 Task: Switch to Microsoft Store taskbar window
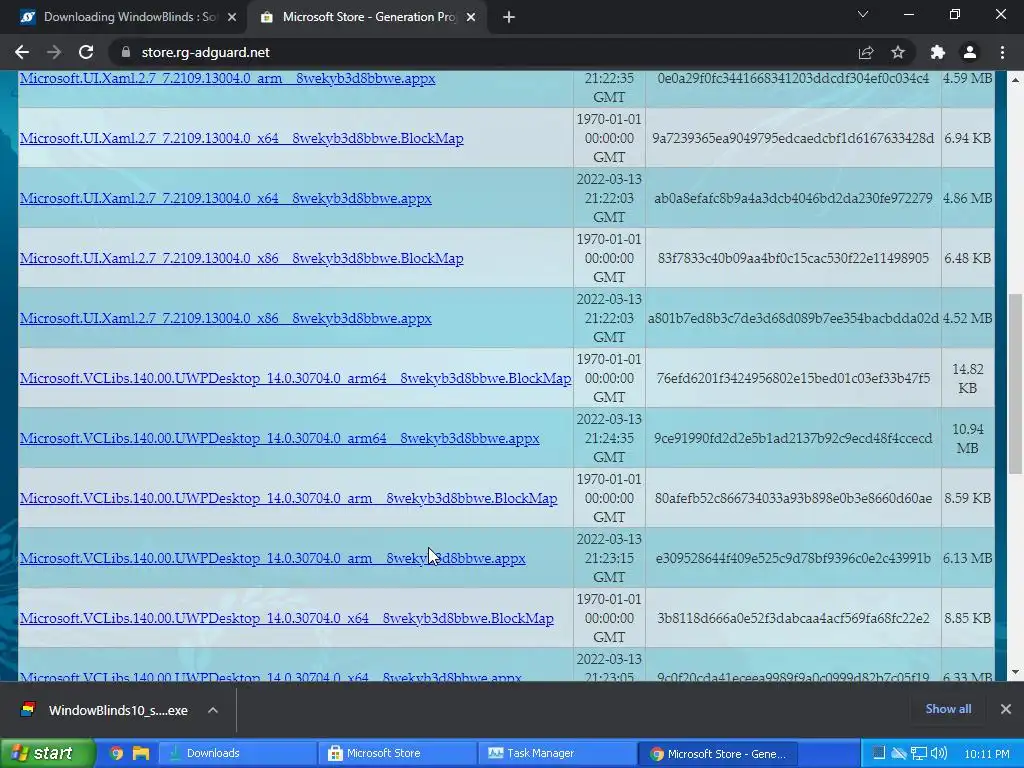tap(398, 754)
